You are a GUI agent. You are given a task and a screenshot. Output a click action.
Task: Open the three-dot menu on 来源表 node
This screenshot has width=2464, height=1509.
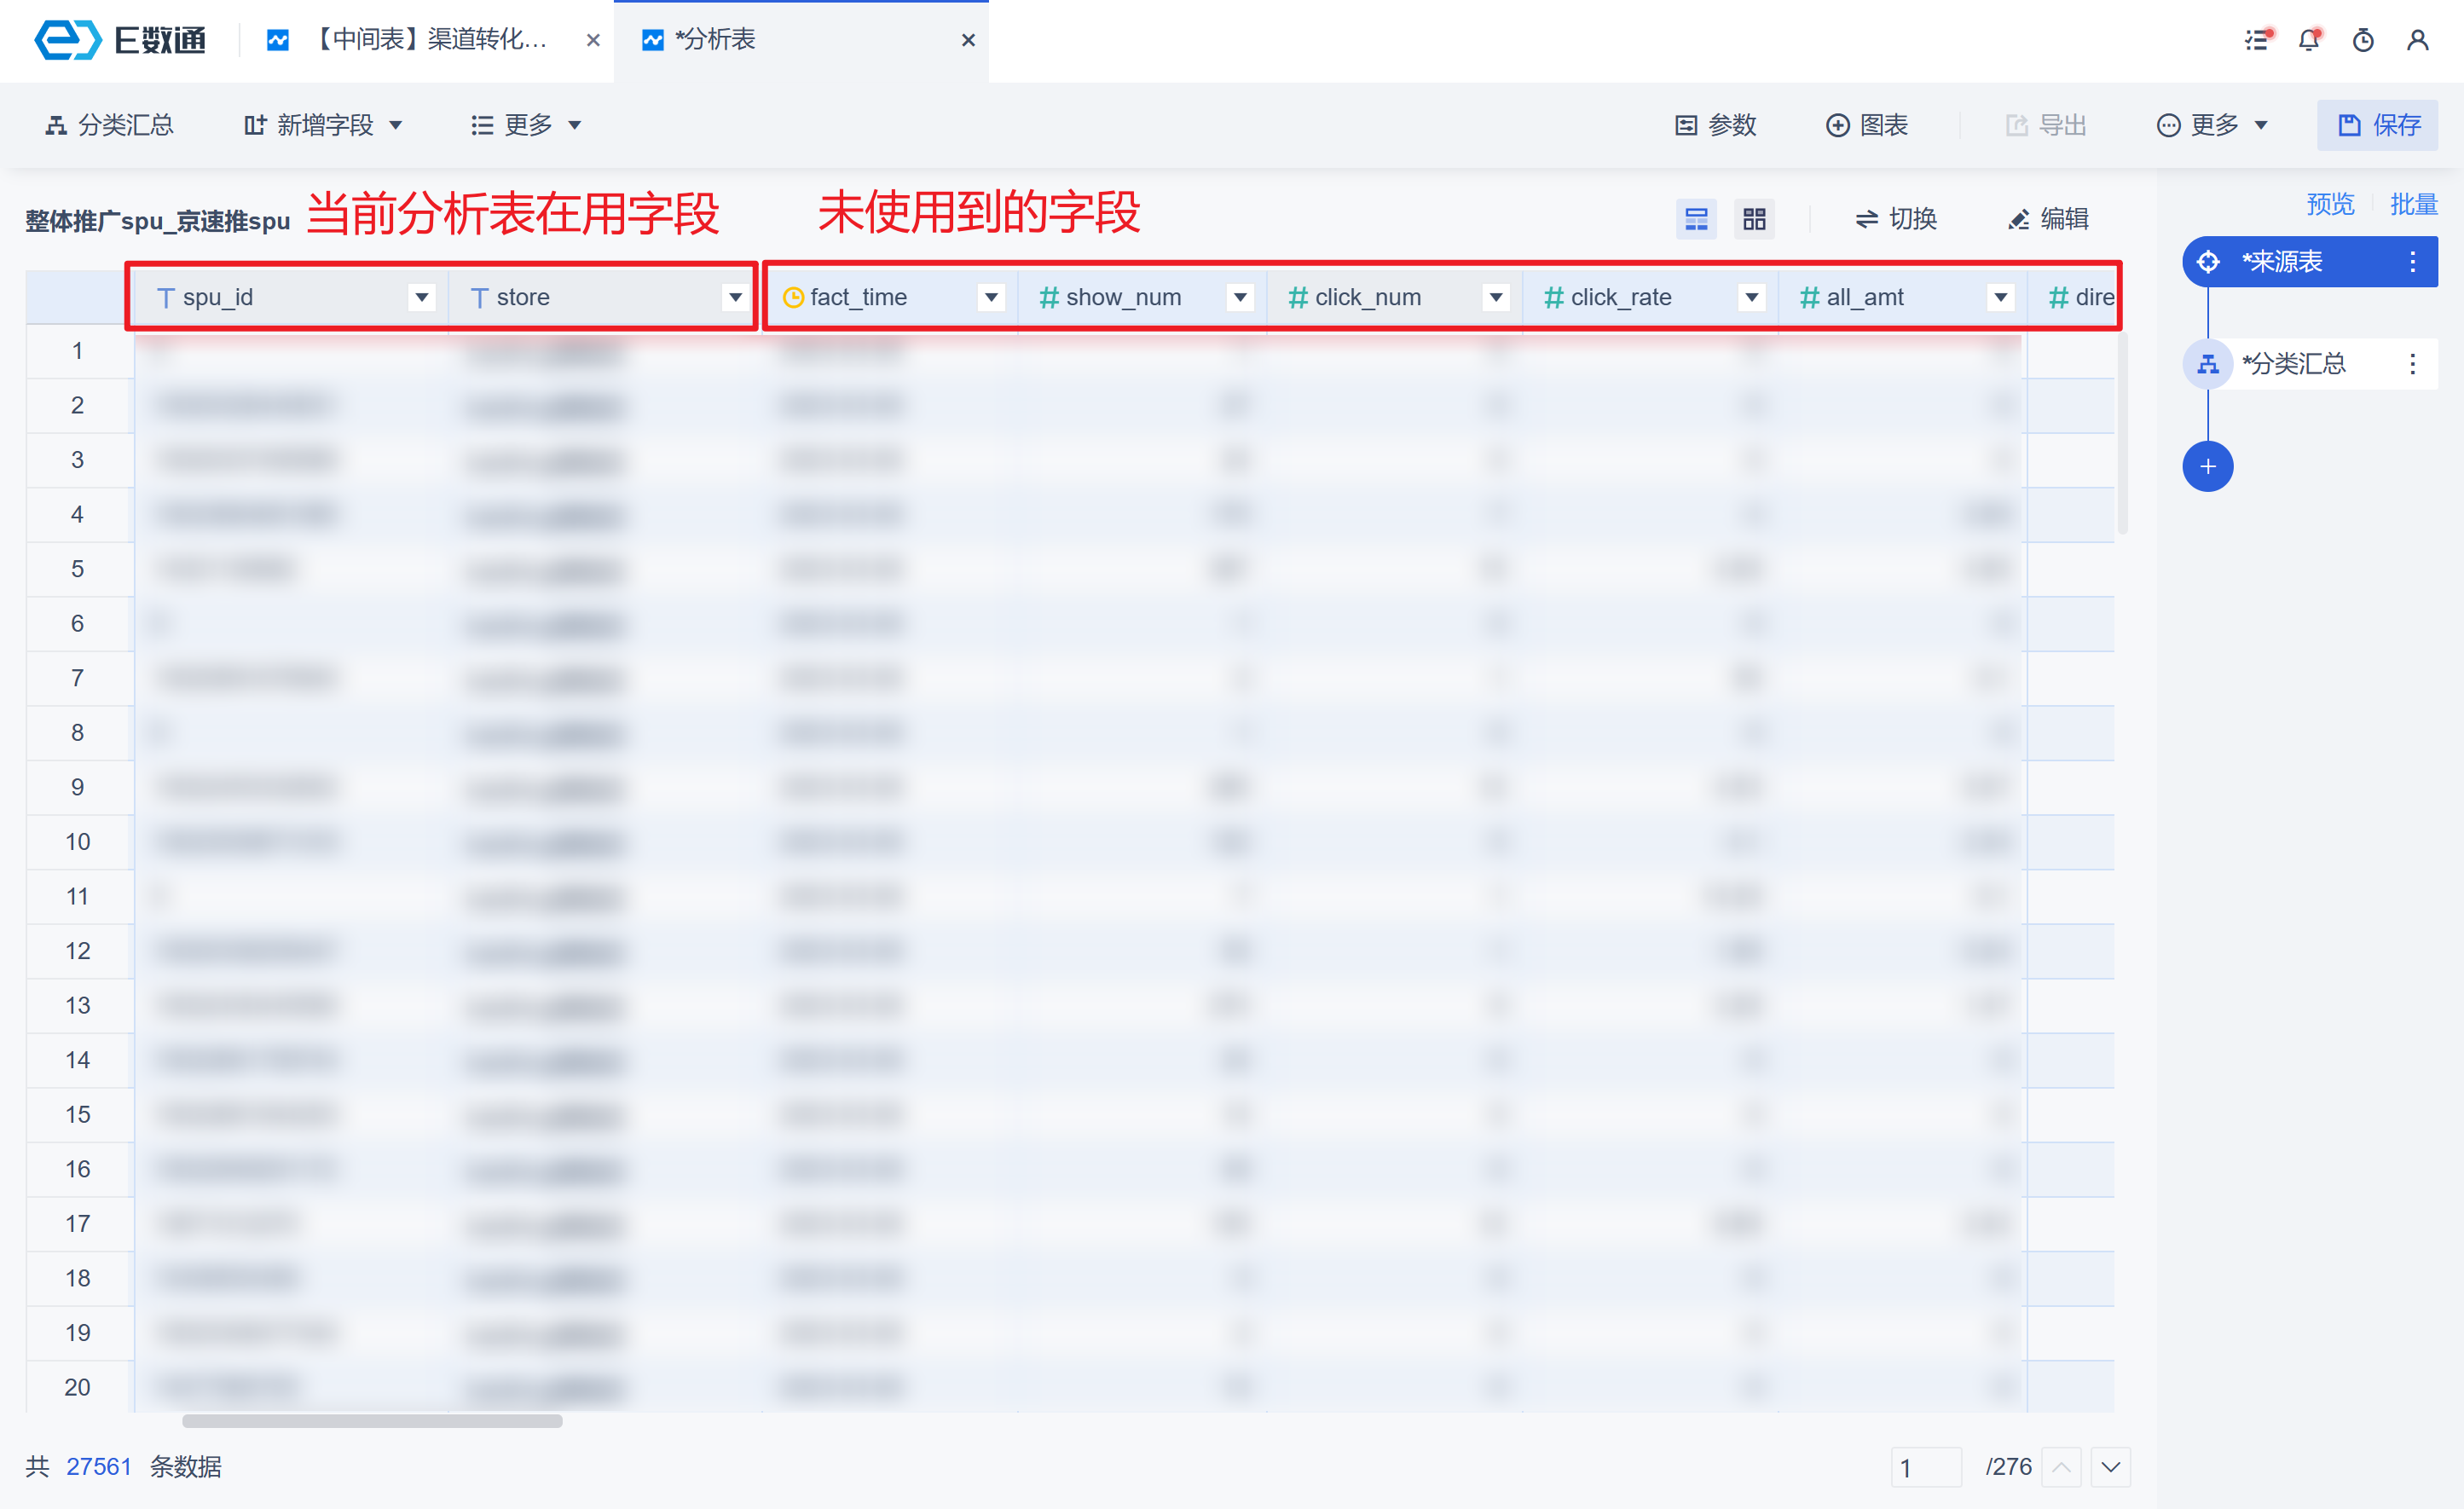coord(2412,262)
